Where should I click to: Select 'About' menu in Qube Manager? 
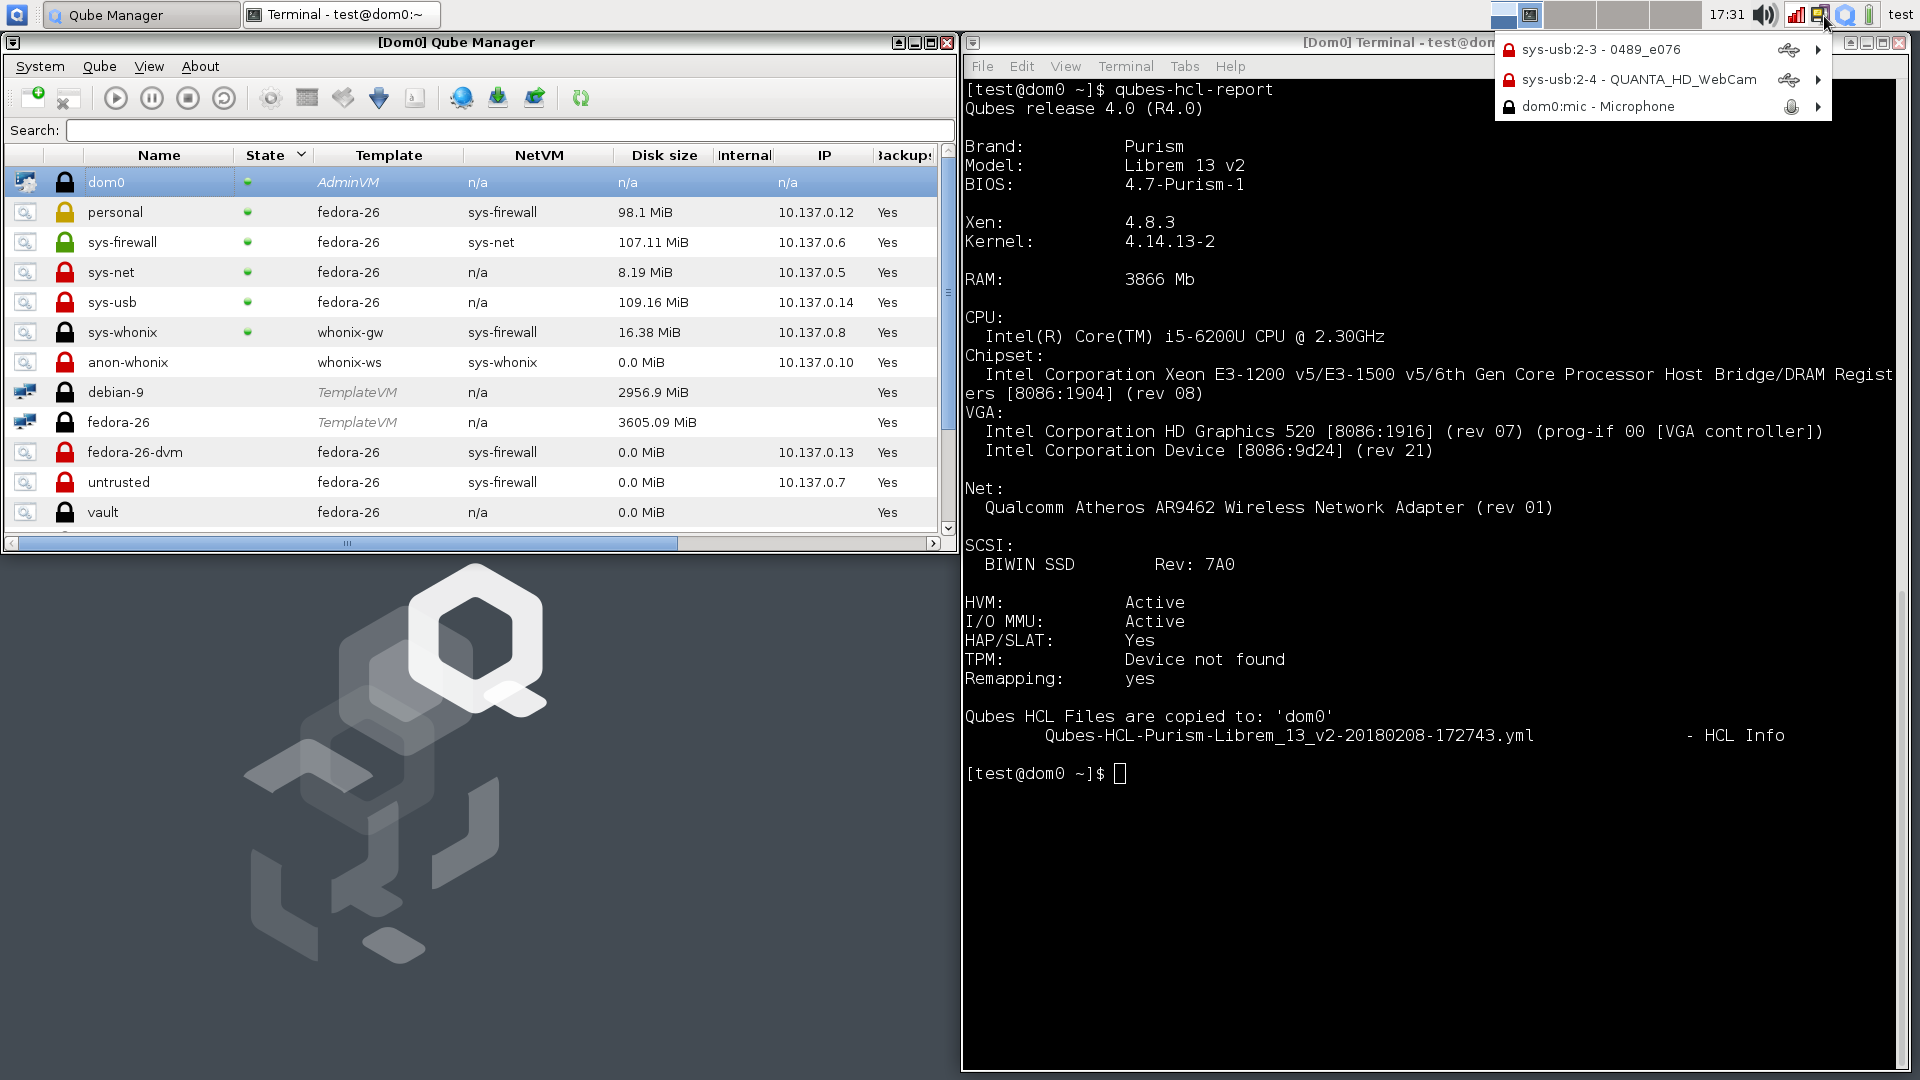[x=200, y=66]
